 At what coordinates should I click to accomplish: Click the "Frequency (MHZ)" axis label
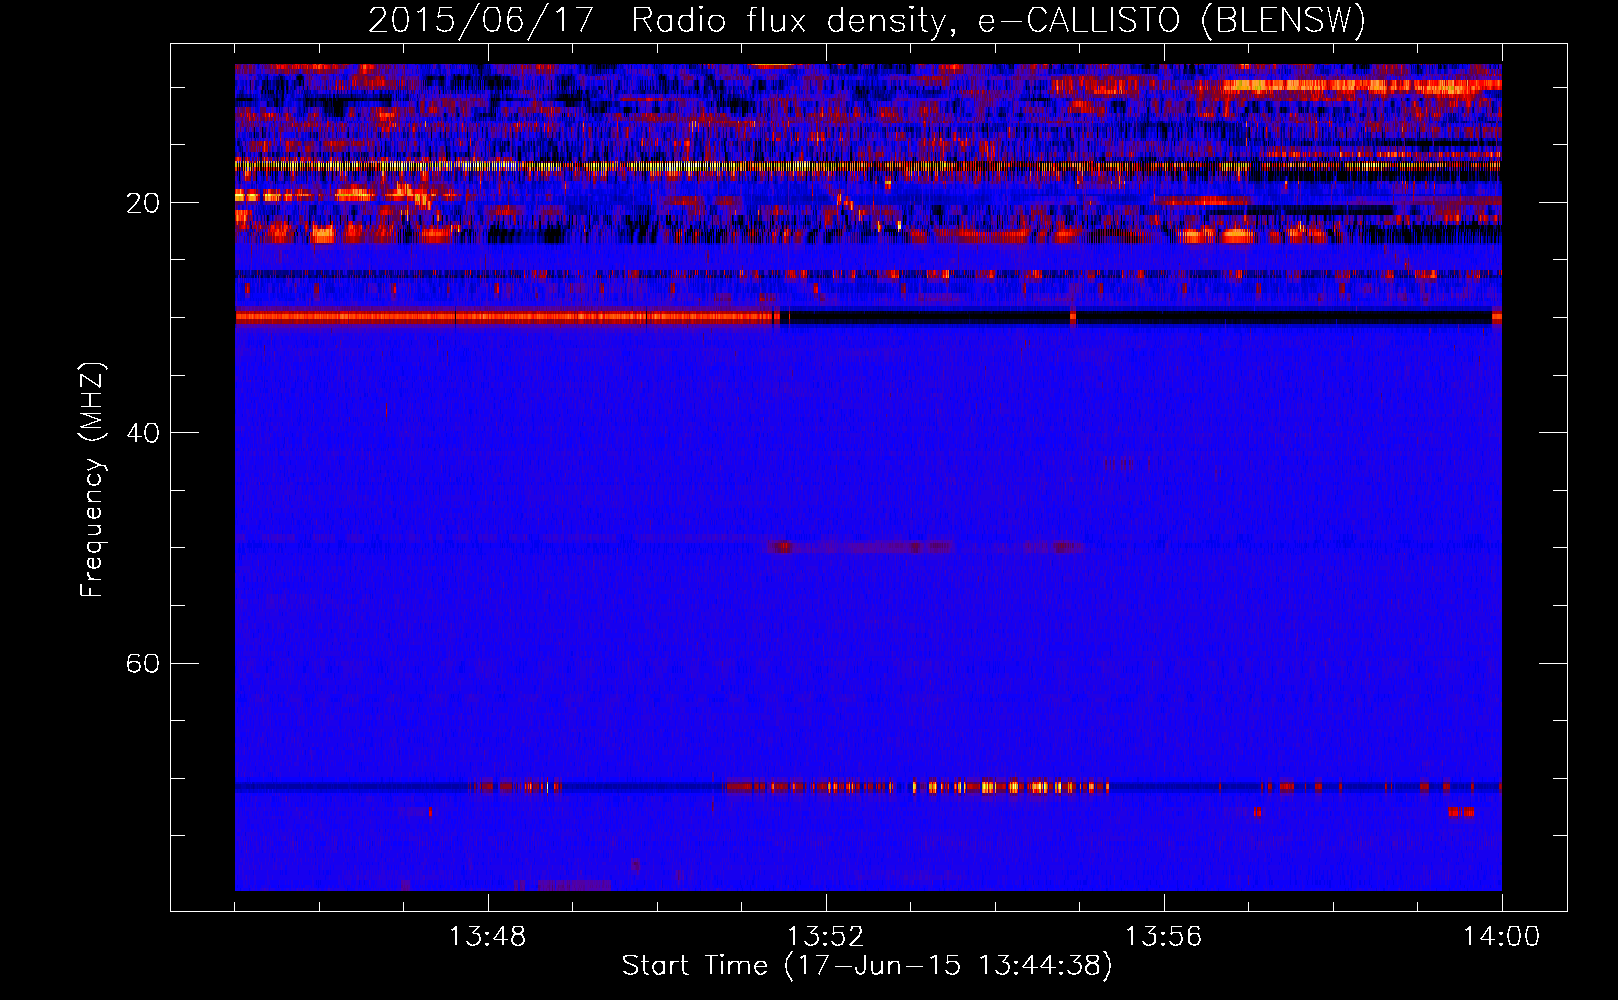(x=92, y=480)
